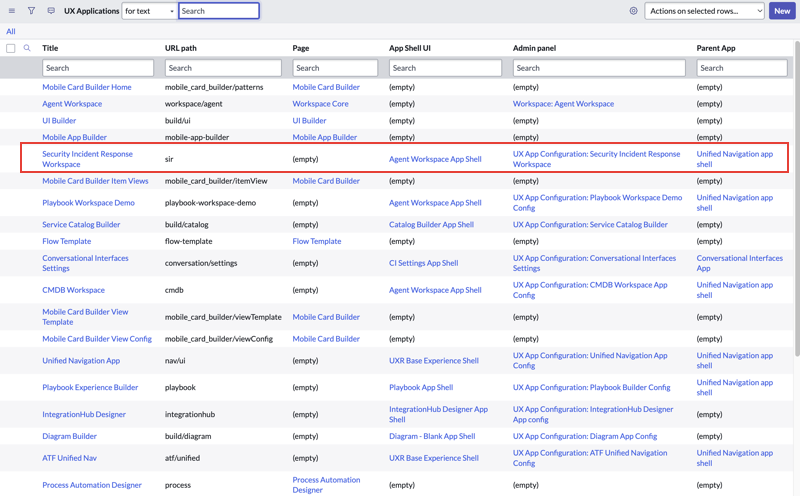Image resolution: width=800 pixels, height=496 pixels.
Task: Open 'Conversational Interfaces Settings' title link
Action: 85,263
